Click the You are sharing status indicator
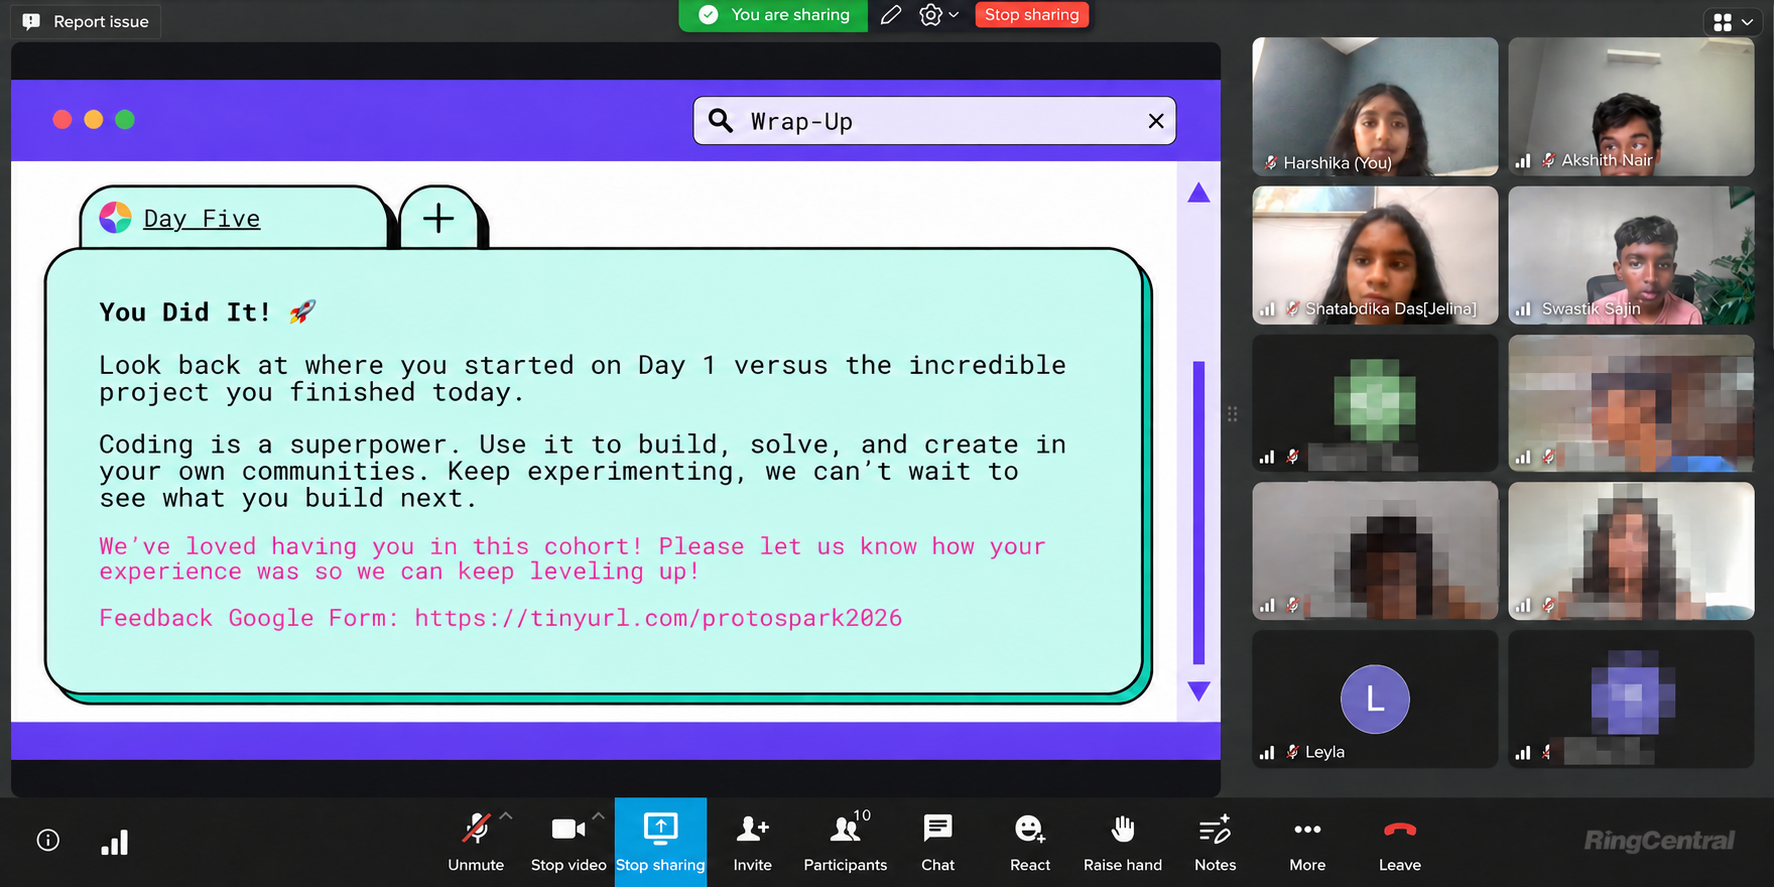 pos(773,15)
